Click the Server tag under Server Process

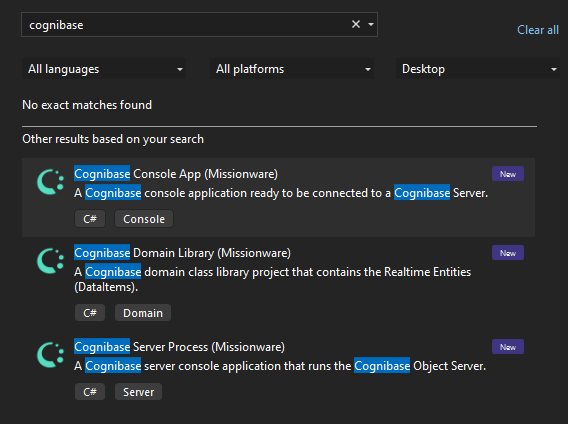138,392
